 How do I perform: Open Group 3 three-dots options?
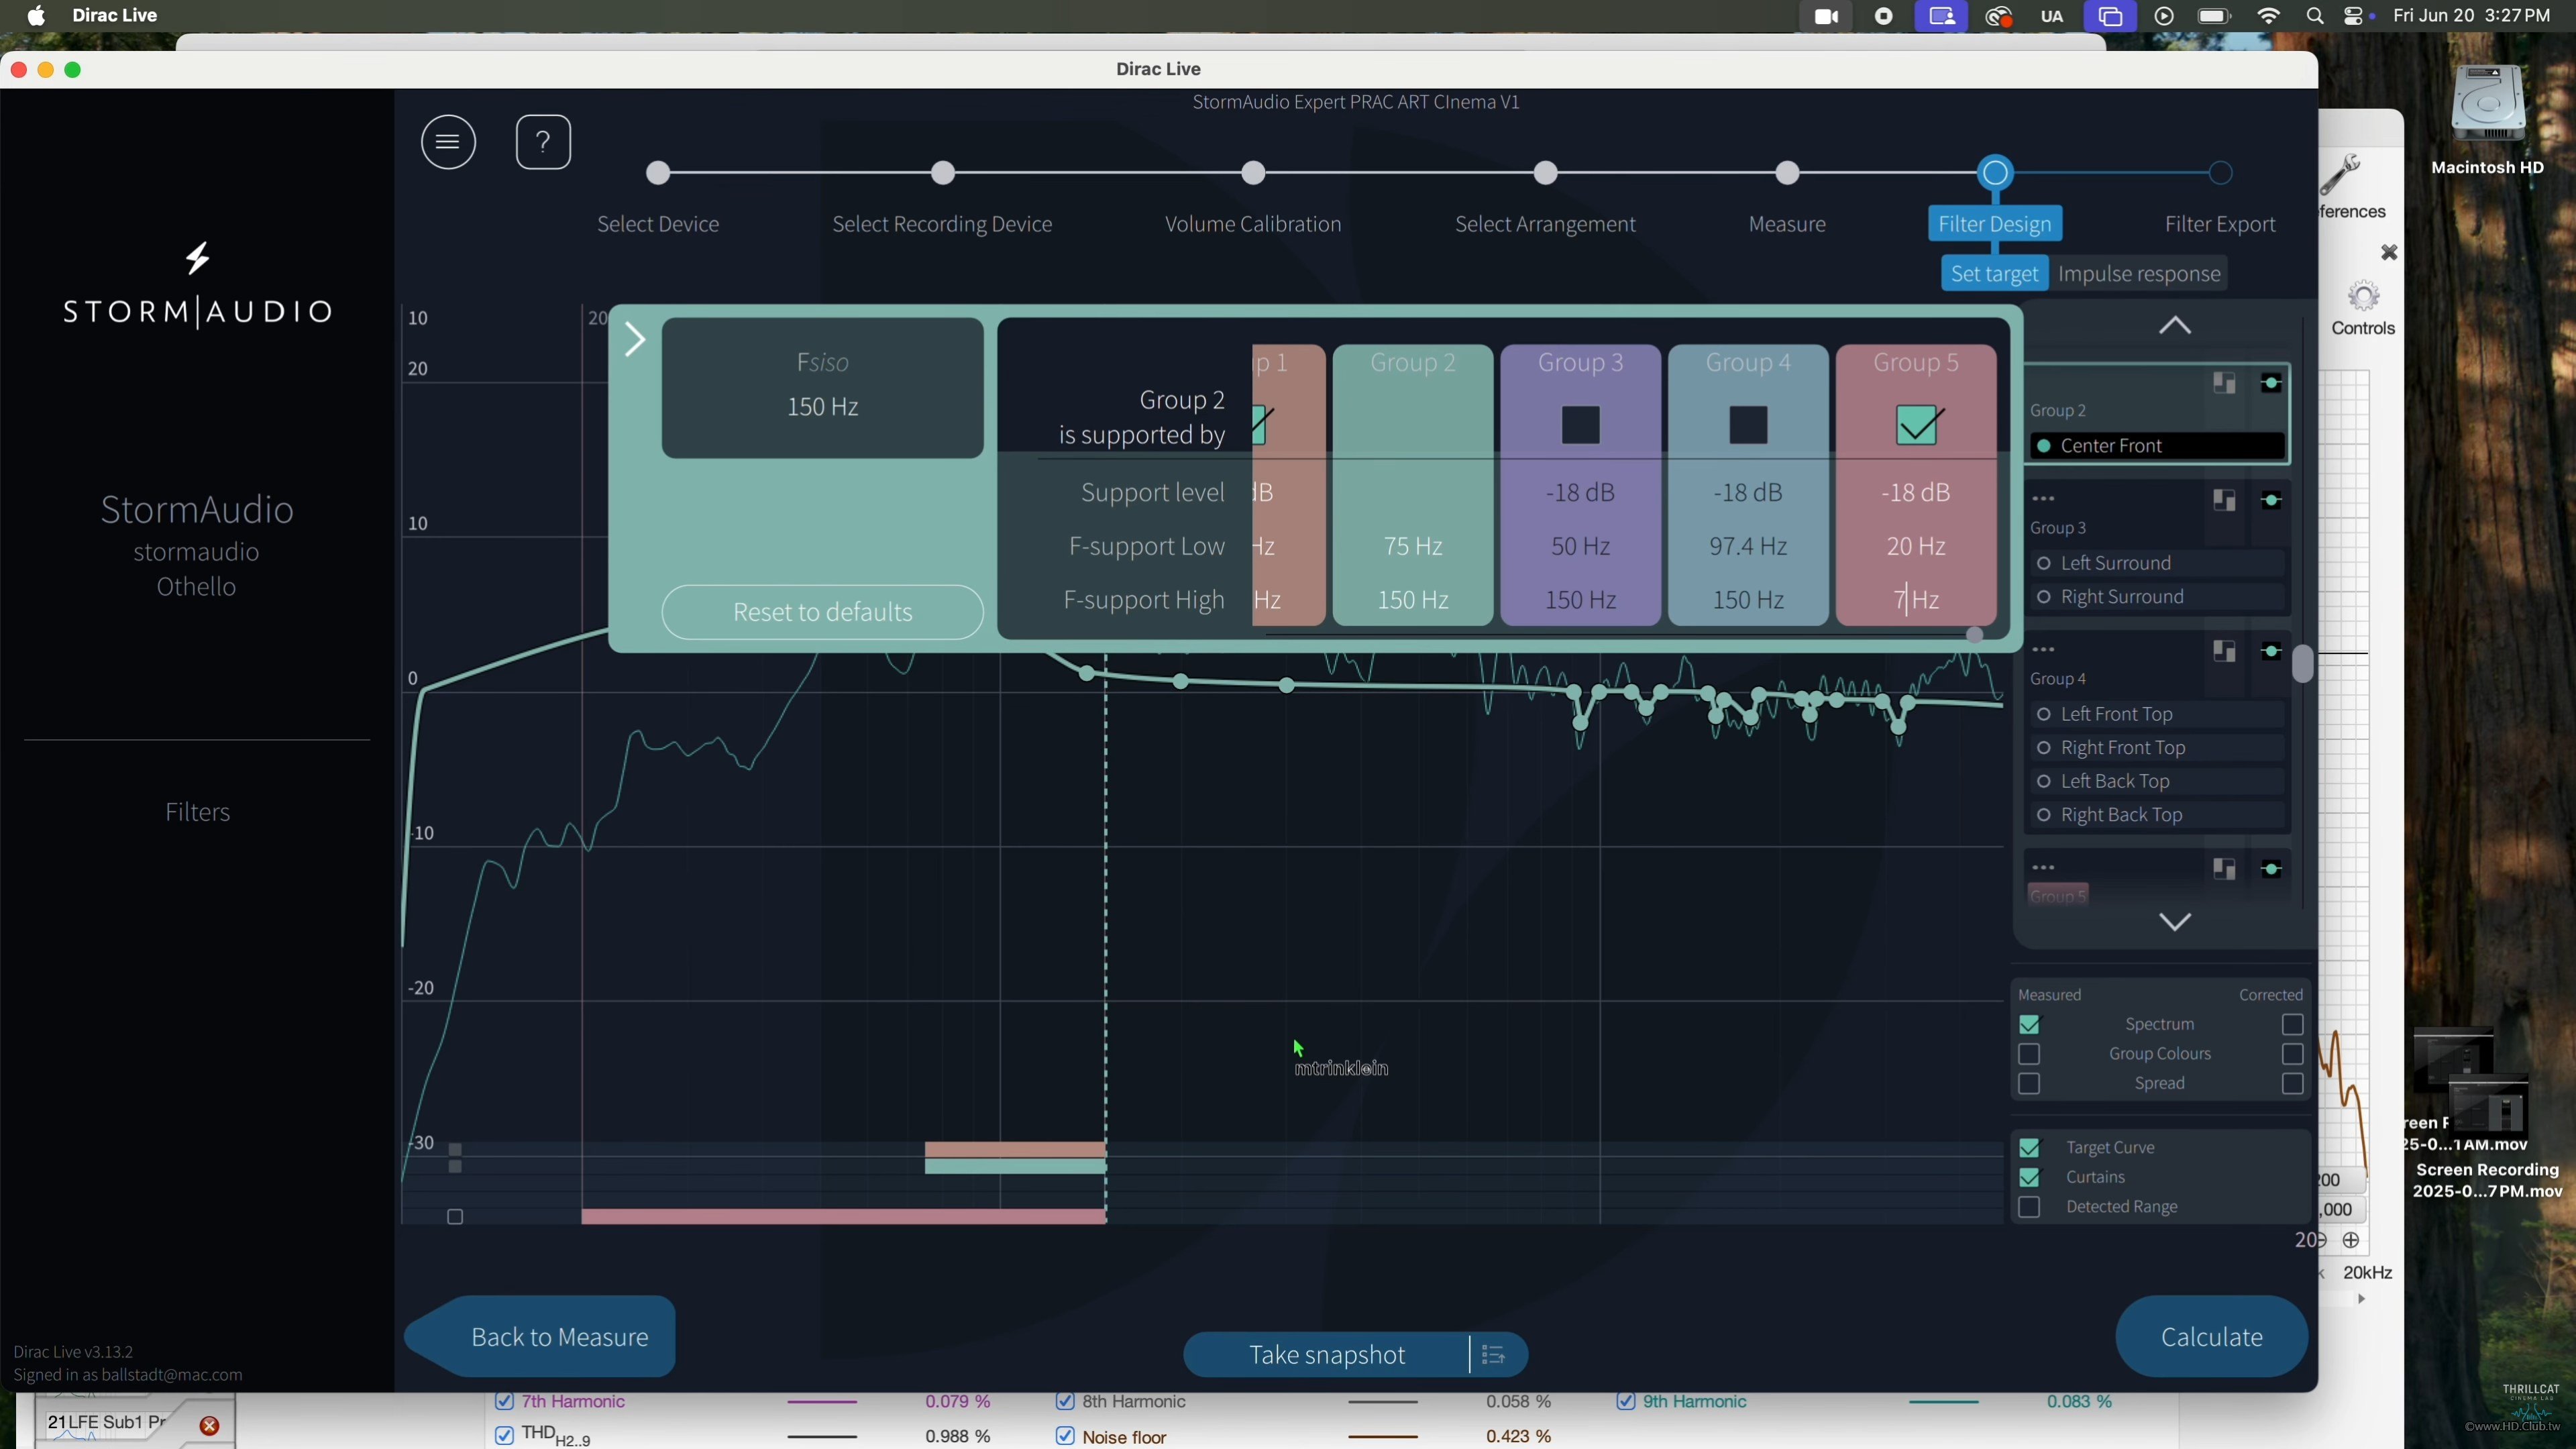[2044, 499]
